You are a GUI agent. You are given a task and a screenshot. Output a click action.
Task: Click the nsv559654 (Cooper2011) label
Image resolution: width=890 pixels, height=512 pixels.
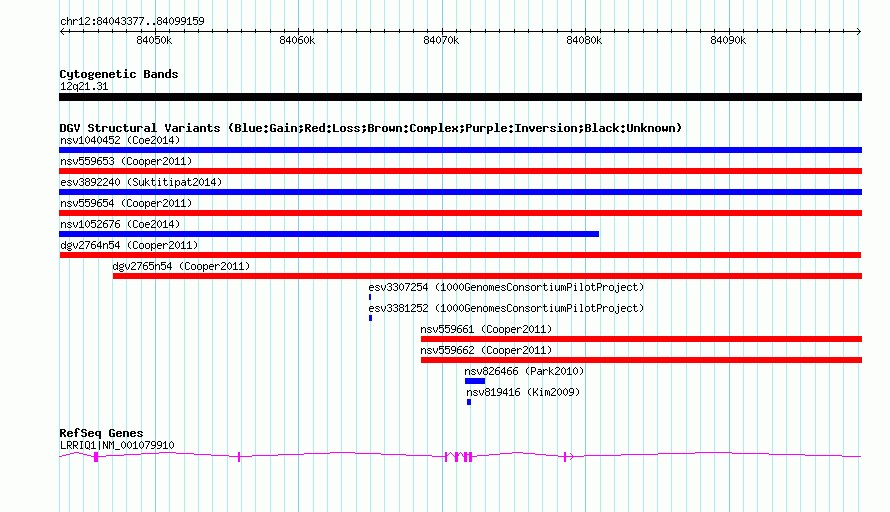click(x=126, y=203)
